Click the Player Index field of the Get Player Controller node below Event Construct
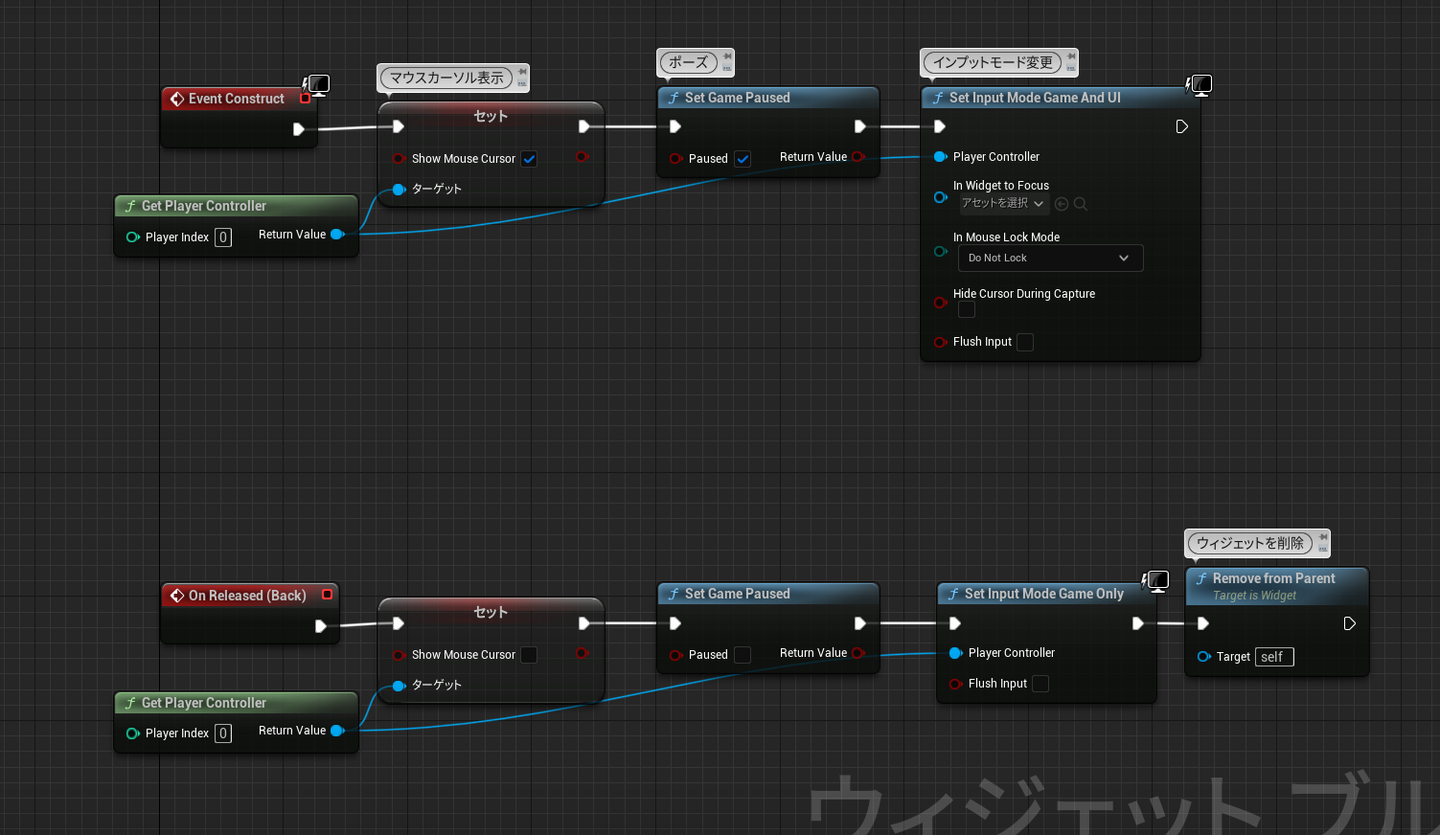Viewport: 1440px width, 835px height. [223, 237]
